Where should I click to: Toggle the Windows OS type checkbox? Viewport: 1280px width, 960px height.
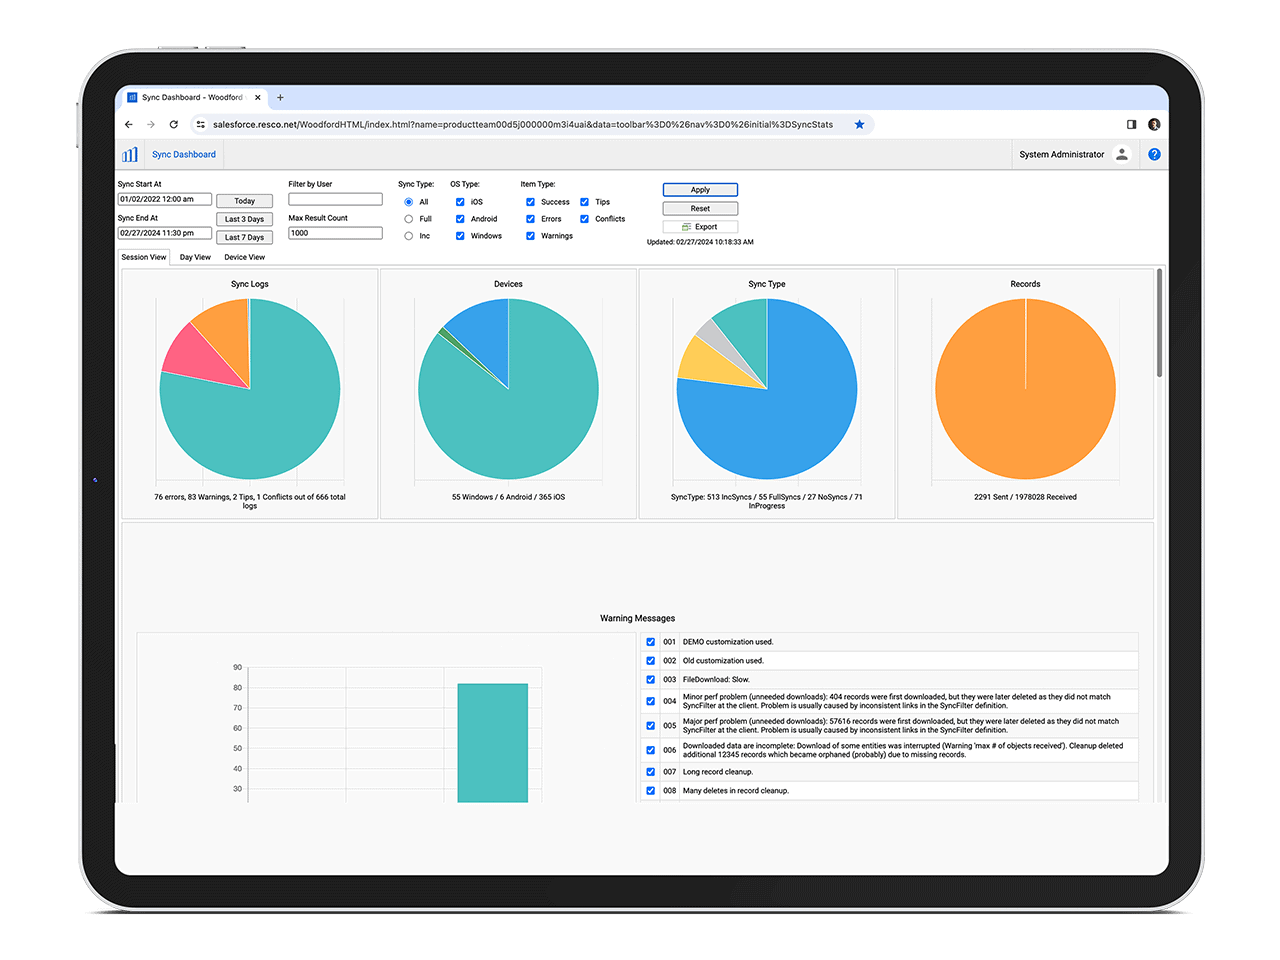[x=460, y=236]
